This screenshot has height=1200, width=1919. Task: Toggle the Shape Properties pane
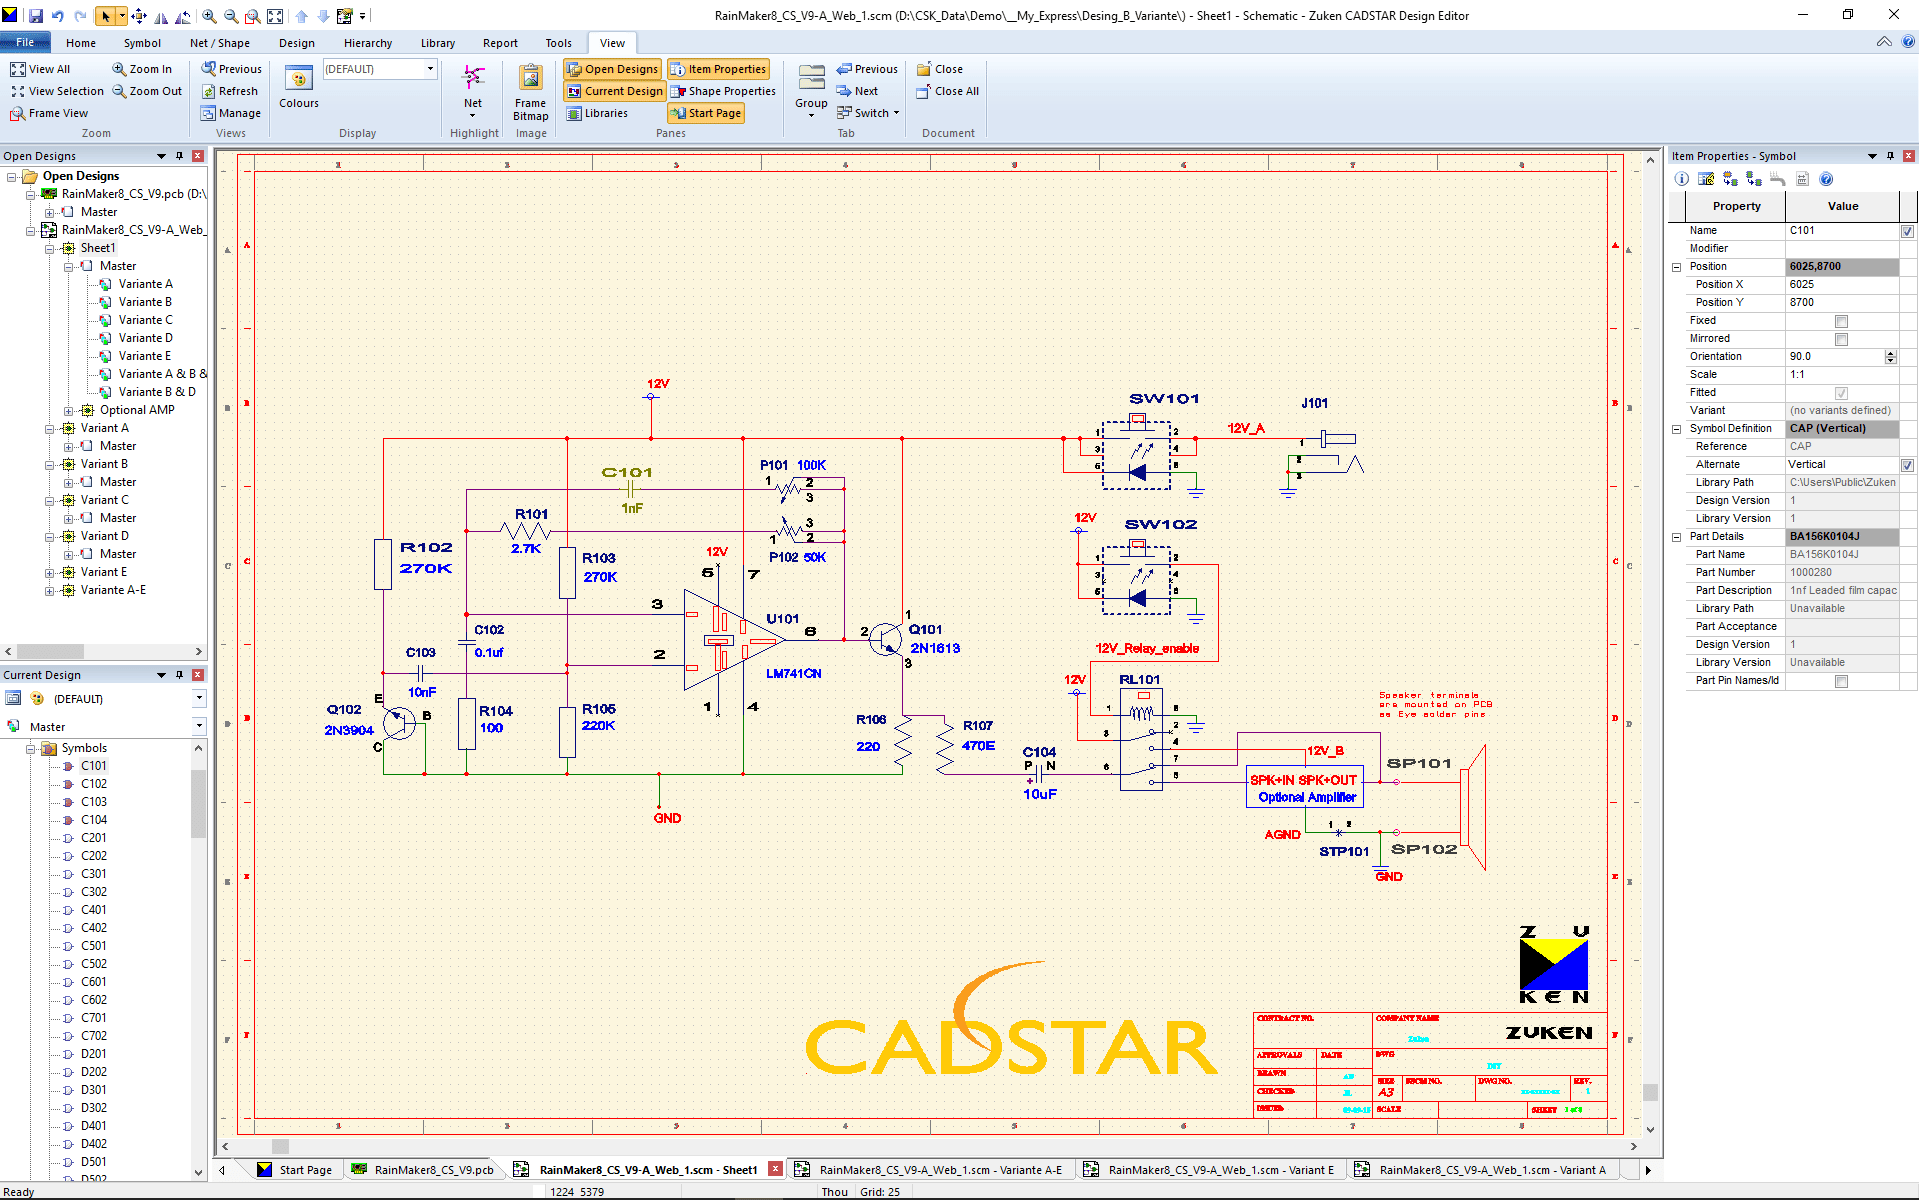point(723,91)
